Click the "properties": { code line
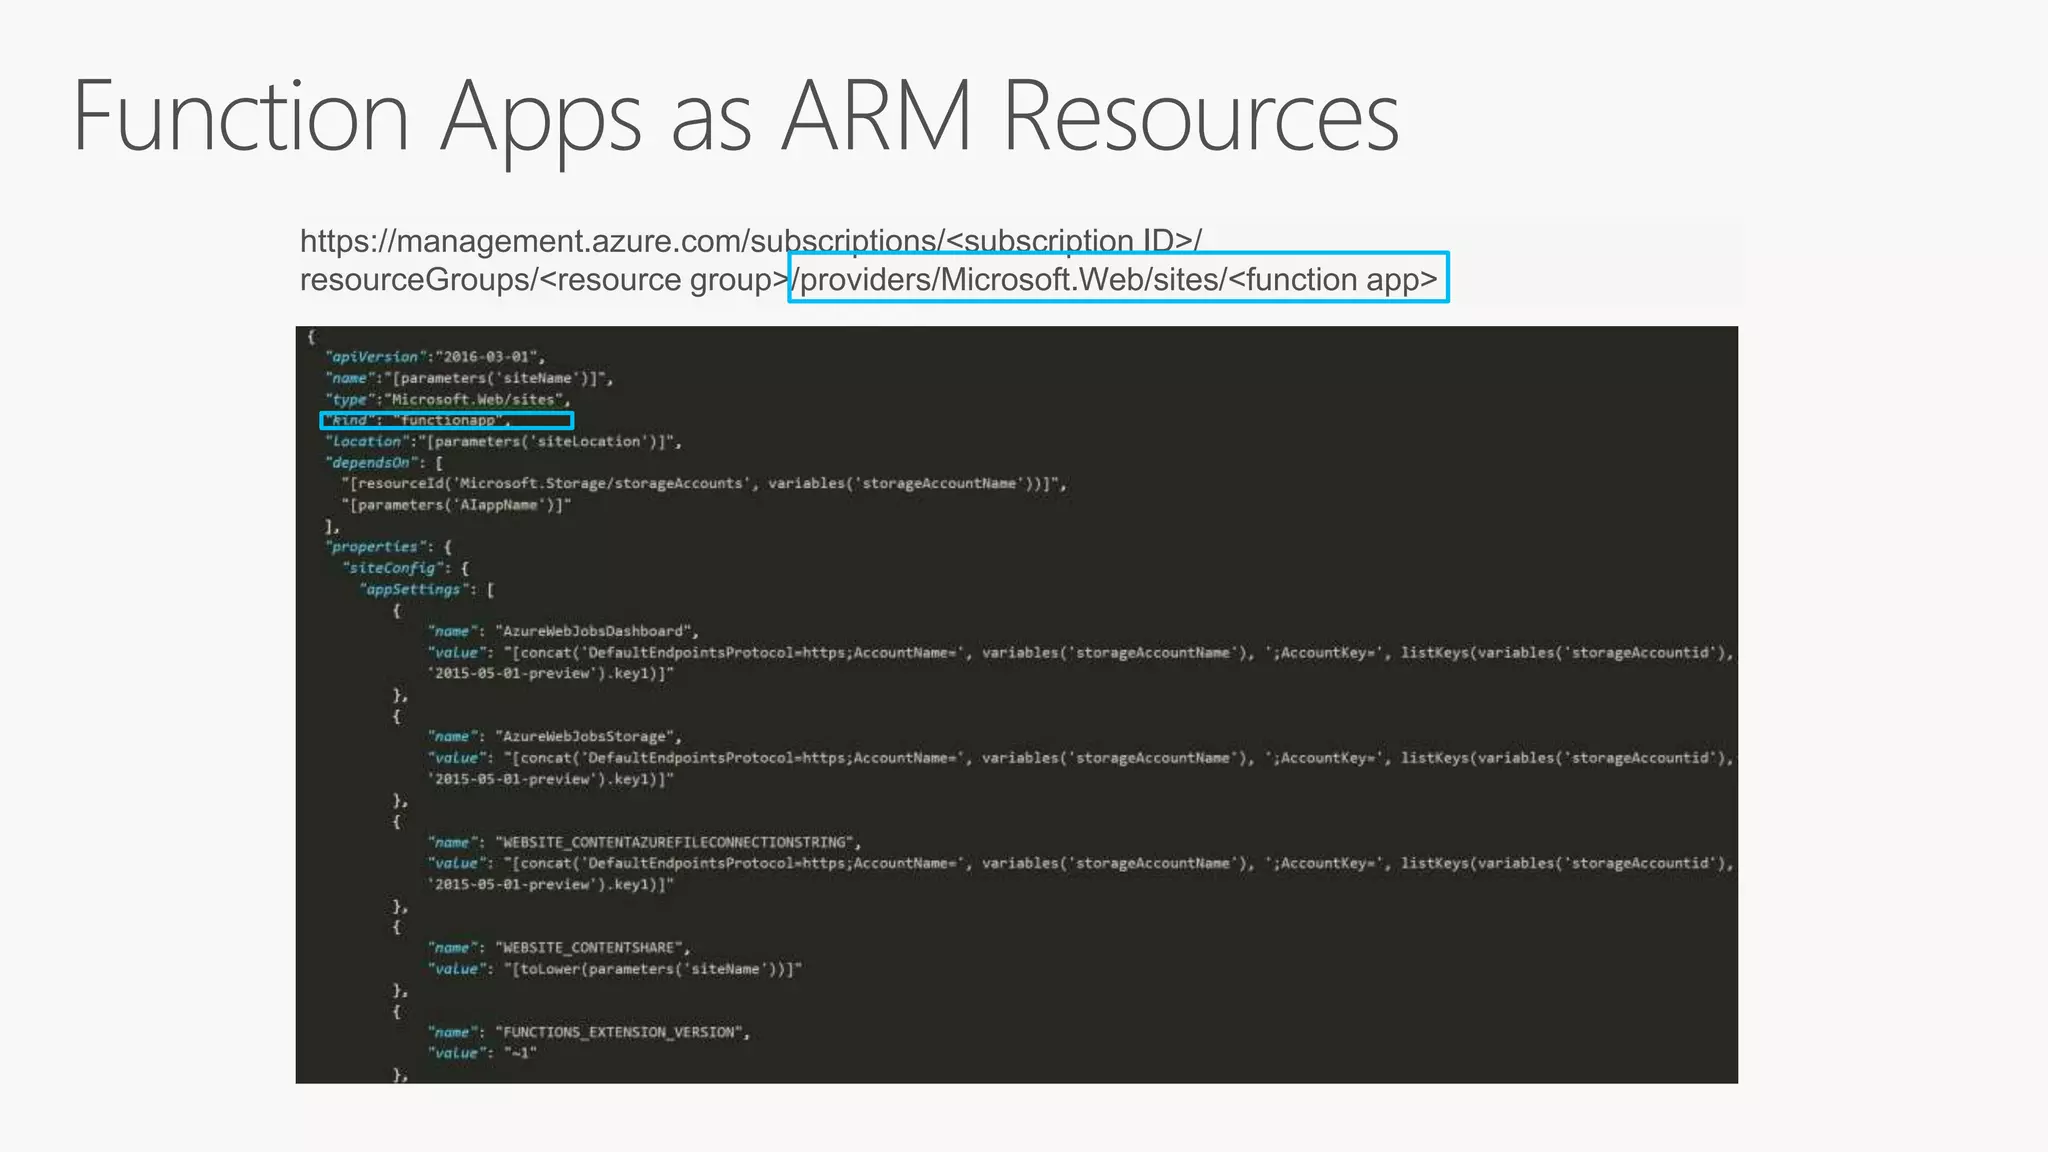Screen dimensions: 2048x1152 (x=388, y=547)
